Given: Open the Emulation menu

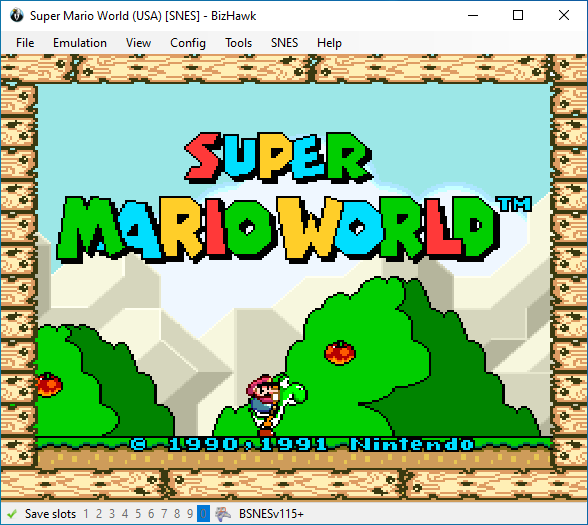Looking at the screenshot, I should click(80, 43).
